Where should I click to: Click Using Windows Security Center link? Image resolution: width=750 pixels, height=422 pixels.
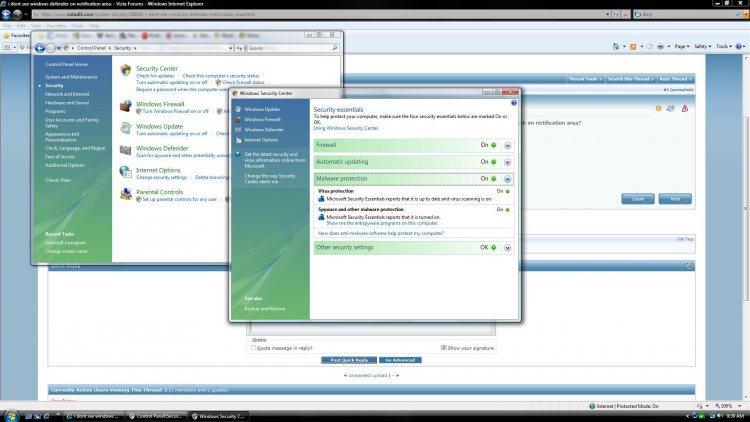coord(346,128)
